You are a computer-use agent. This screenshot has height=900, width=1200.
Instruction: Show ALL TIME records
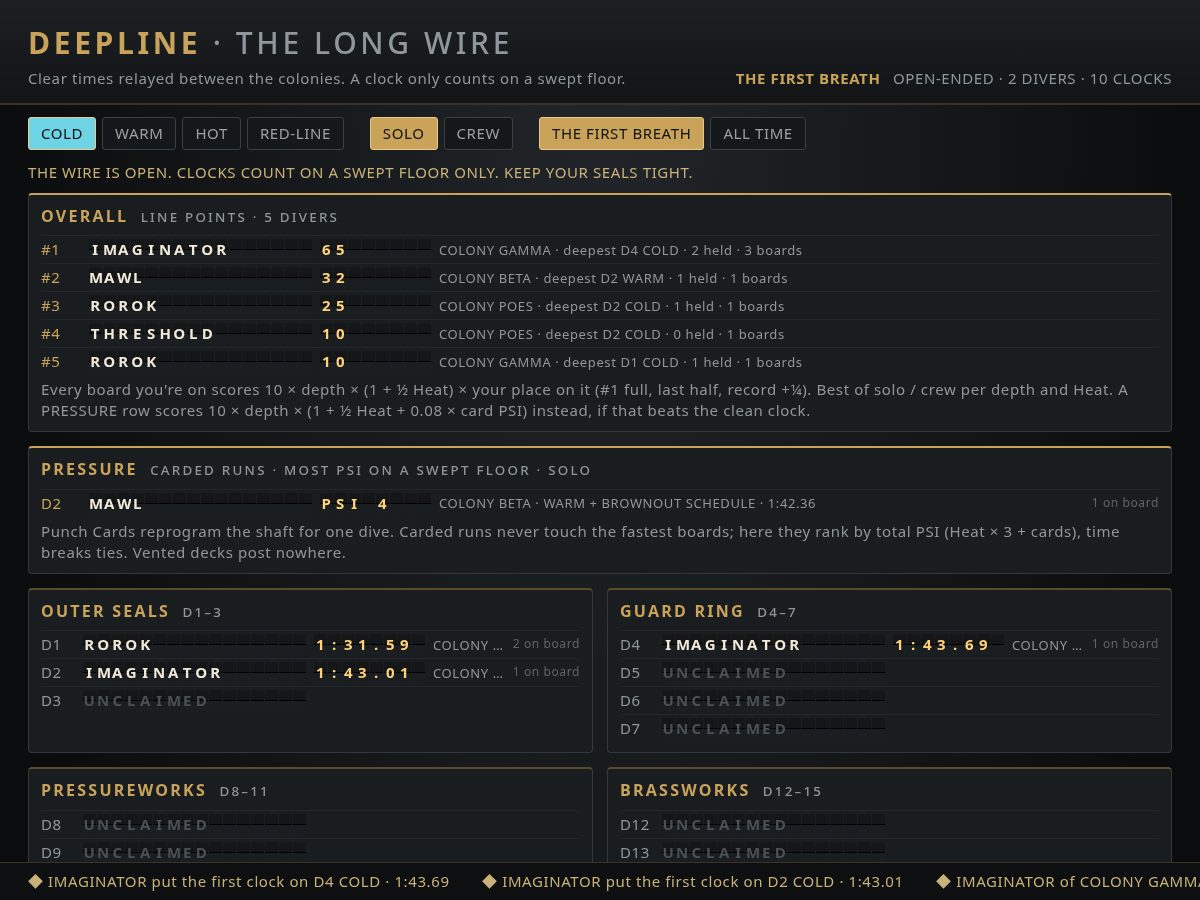pos(758,134)
